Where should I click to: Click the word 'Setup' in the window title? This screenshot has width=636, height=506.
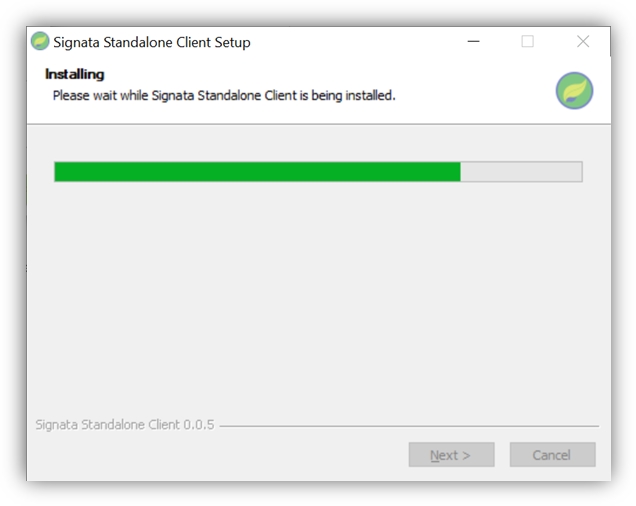(232, 43)
